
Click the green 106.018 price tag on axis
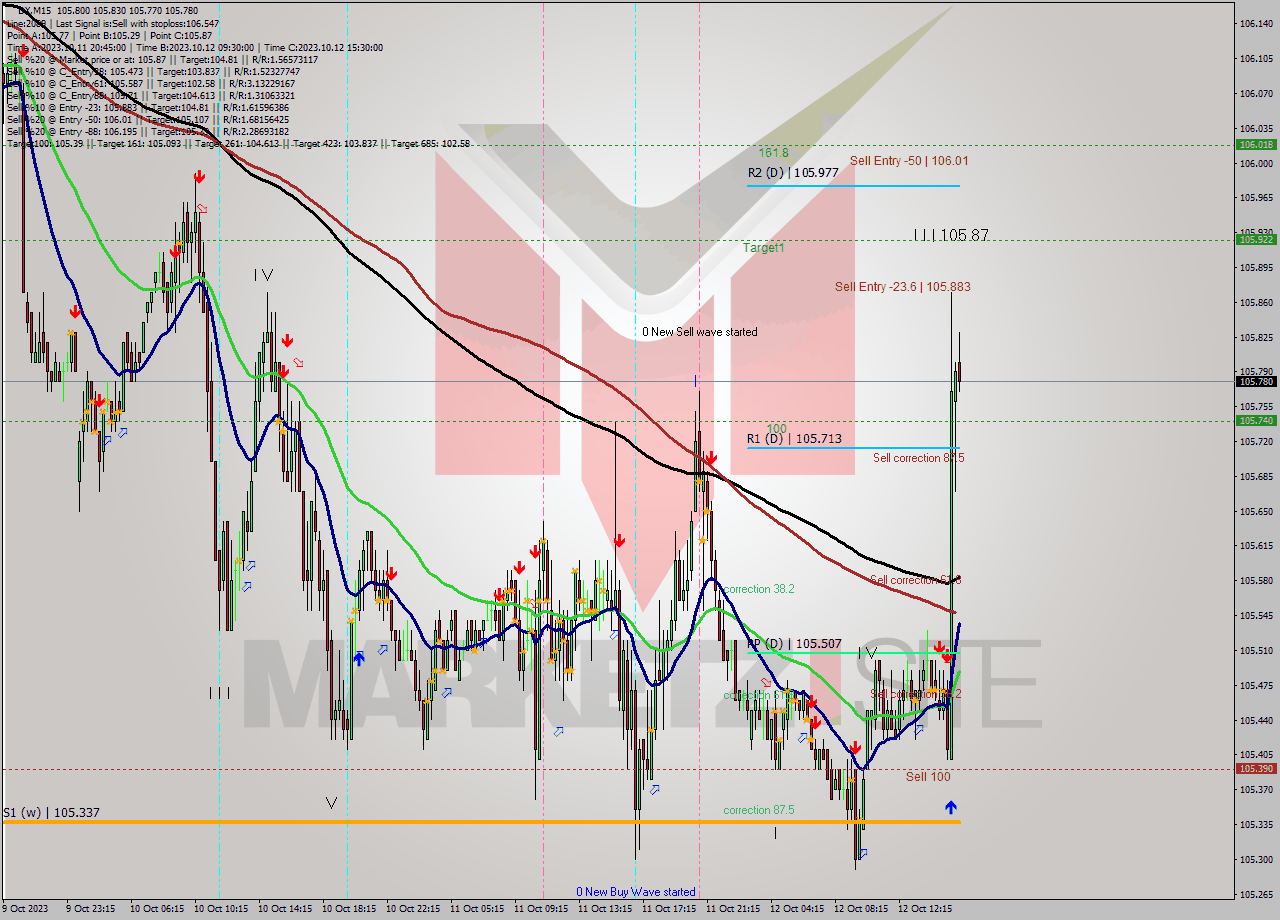click(x=1256, y=144)
